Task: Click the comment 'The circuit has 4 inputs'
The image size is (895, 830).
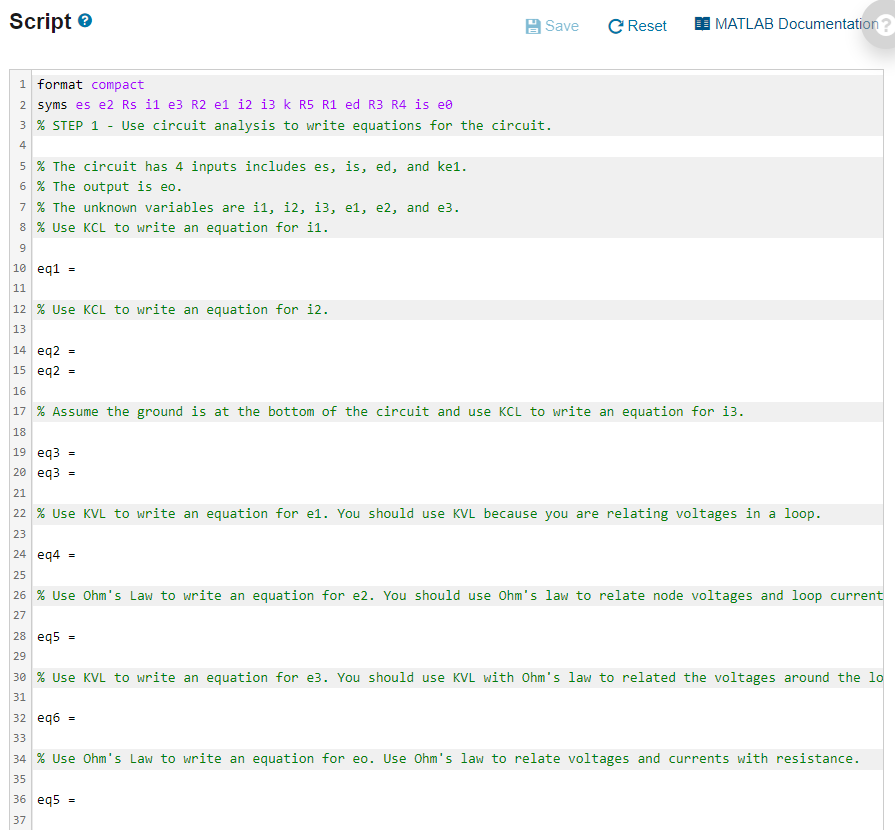Action: click(x=252, y=167)
